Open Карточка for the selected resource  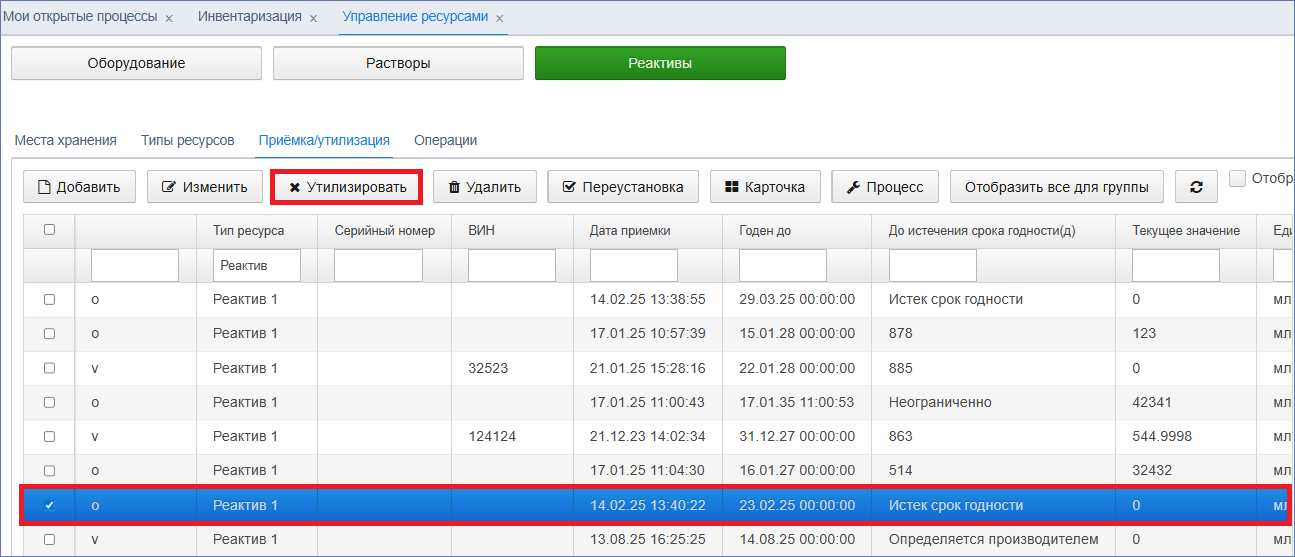(x=765, y=187)
